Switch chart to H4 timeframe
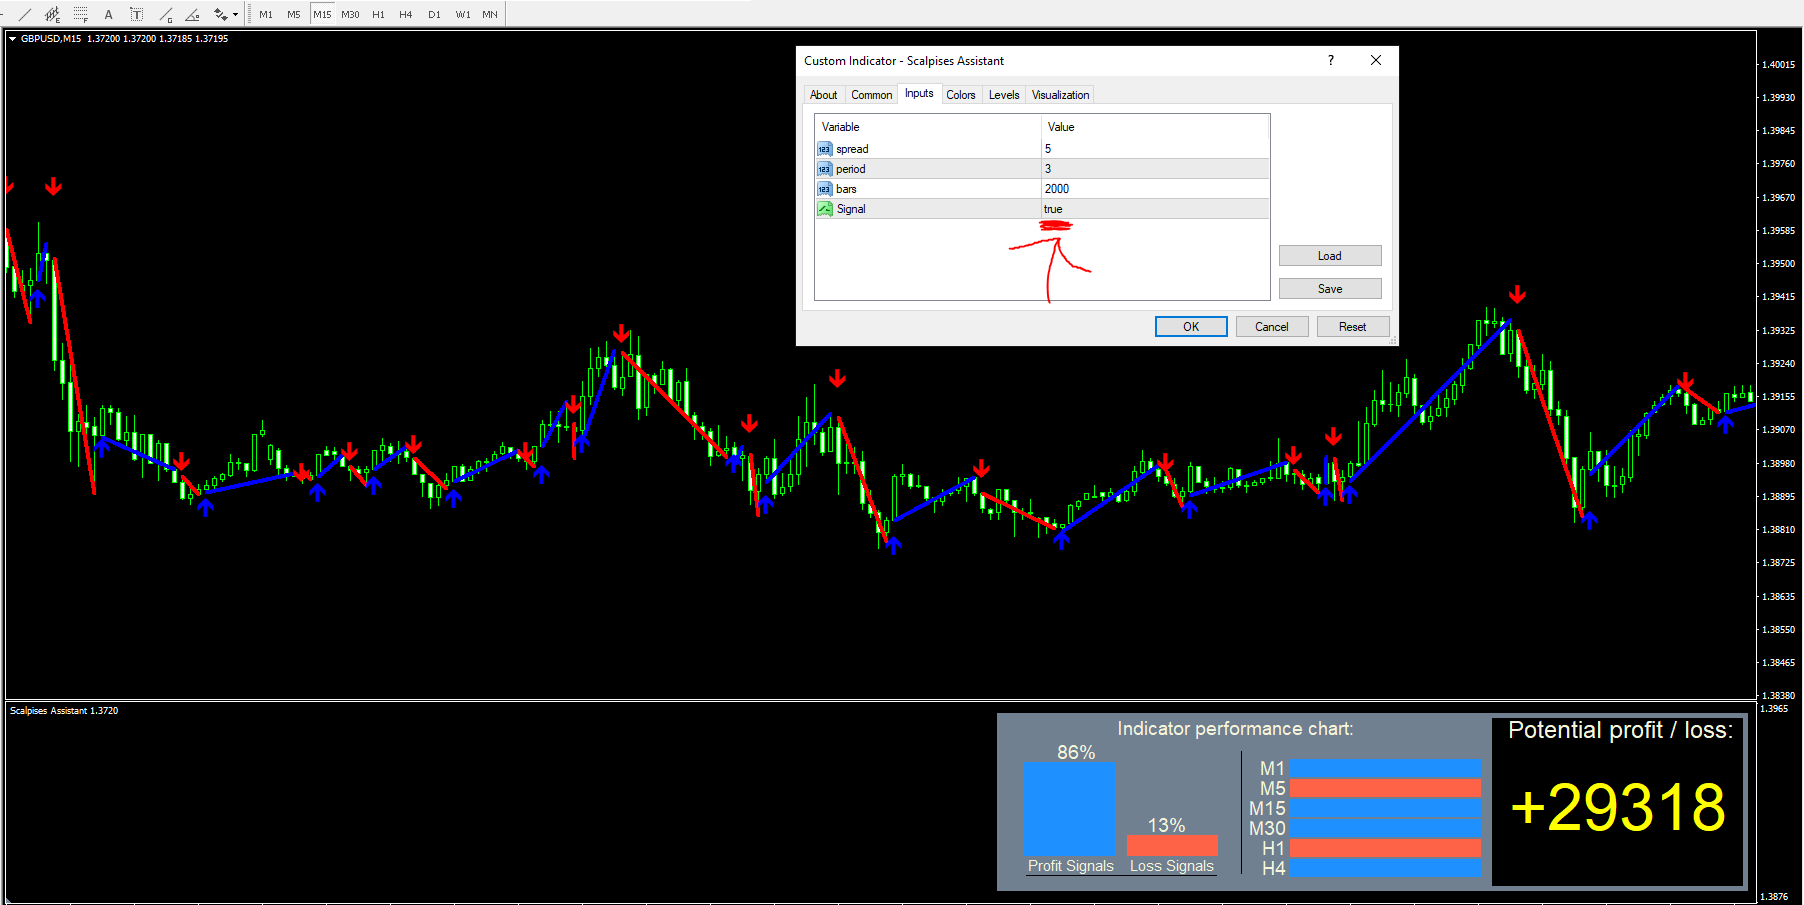Screen dimensions: 1804x905 click(x=406, y=14)
